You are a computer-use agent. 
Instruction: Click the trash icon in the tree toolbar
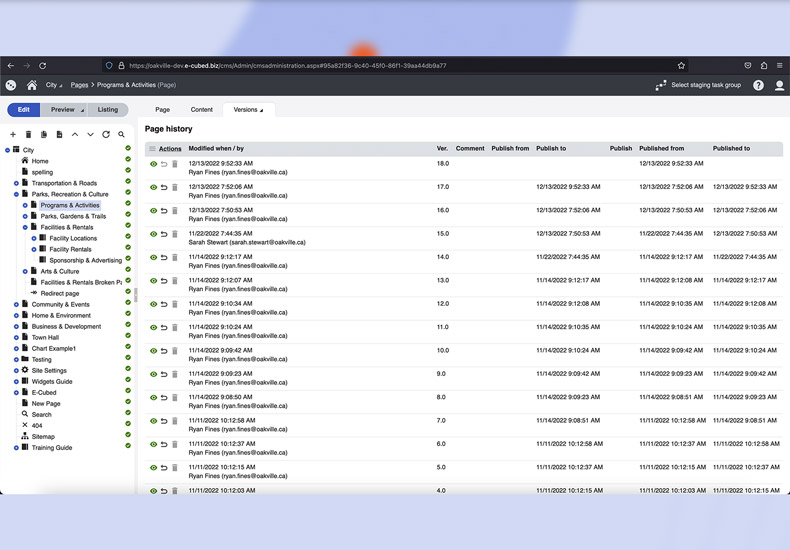(x=28, y=134)
